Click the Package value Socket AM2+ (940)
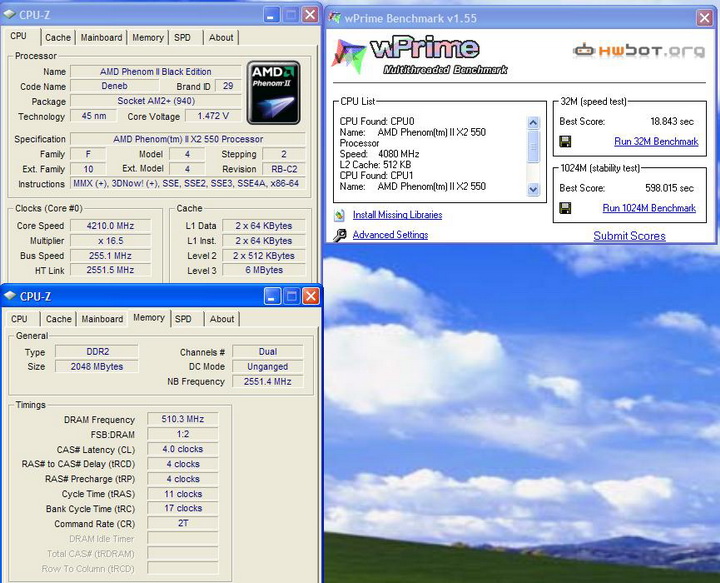The height and width of the screenshot is (583, 720). click(x=156, y=101)
